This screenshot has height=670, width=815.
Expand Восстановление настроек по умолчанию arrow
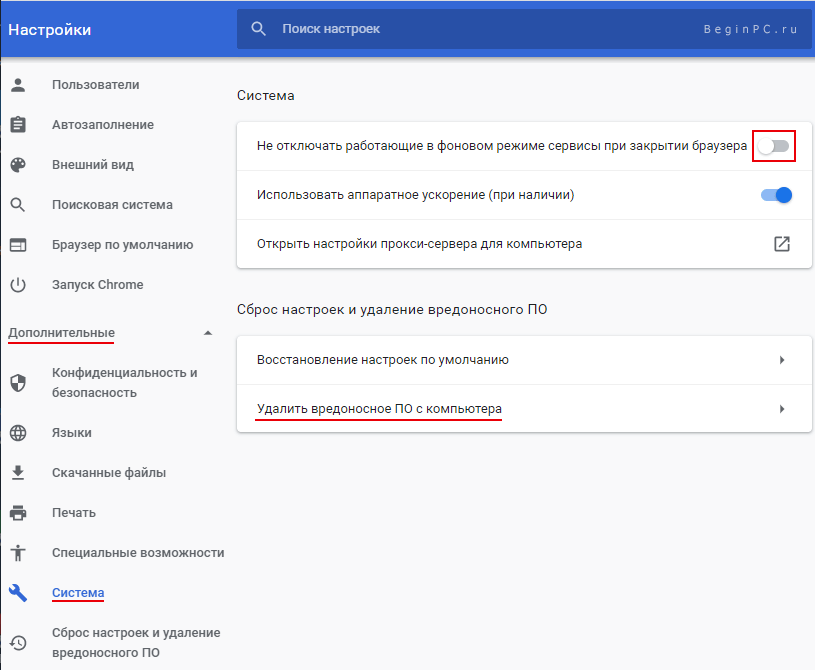pos(781,360)
